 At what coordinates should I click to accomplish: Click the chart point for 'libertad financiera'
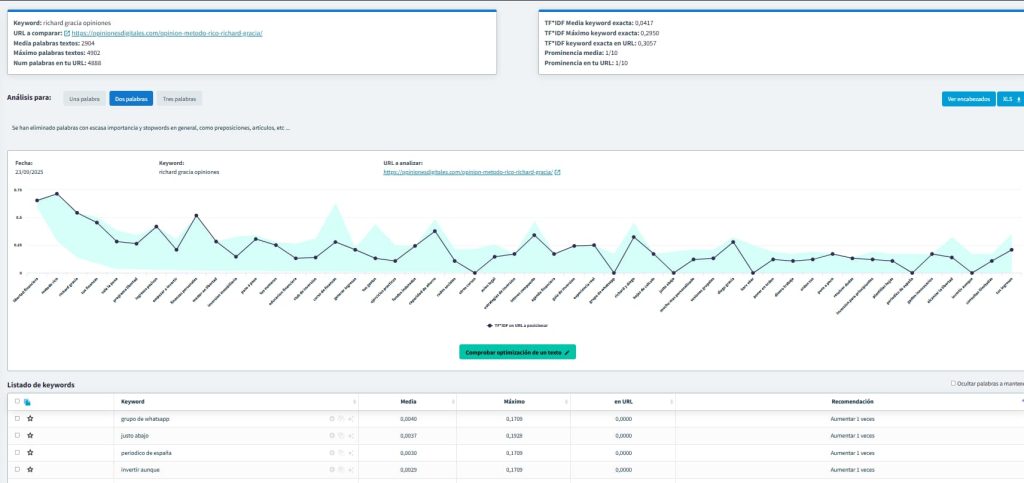[x=37, y=200]
